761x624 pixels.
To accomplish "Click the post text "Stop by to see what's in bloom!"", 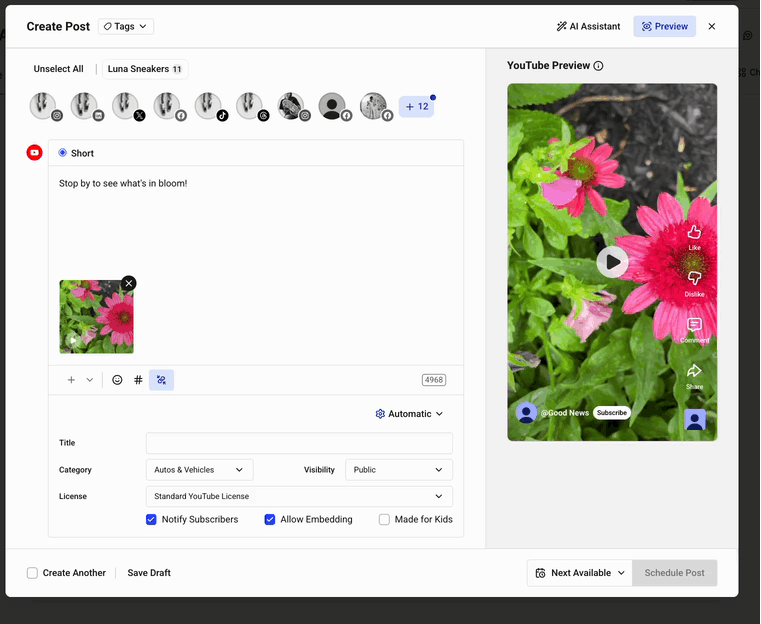I will (x=123, y=183).
